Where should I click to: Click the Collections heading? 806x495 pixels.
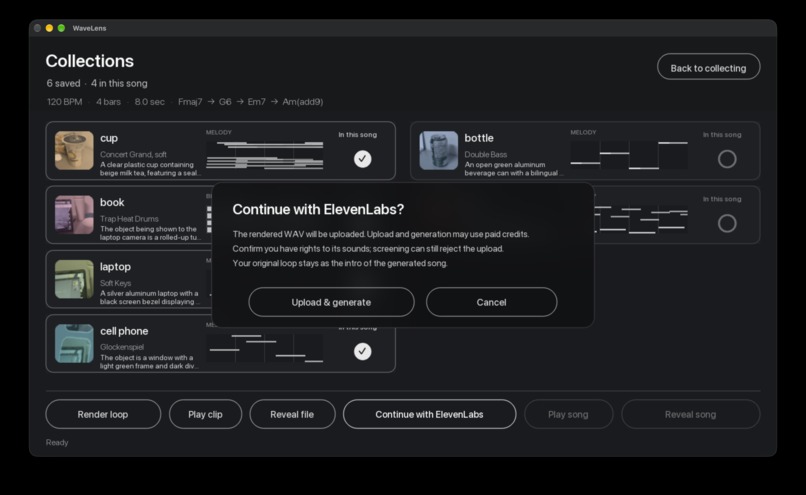89,61
